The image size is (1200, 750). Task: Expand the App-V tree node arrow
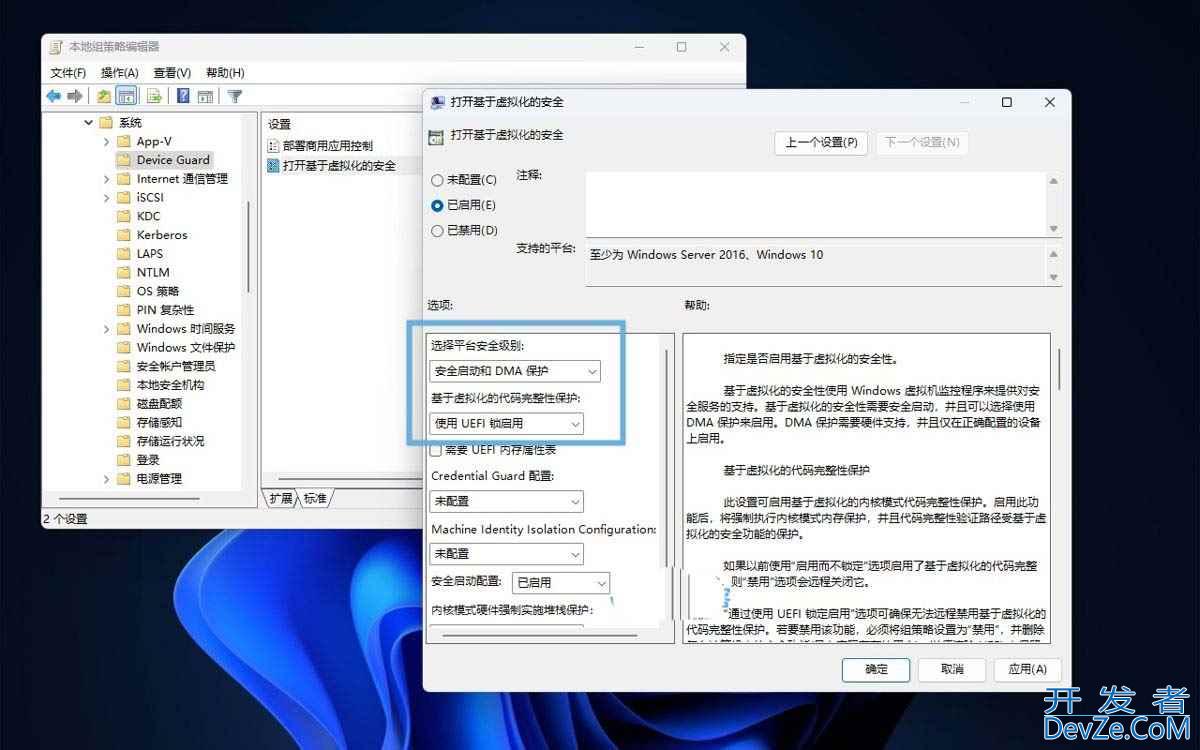[106, 141]
